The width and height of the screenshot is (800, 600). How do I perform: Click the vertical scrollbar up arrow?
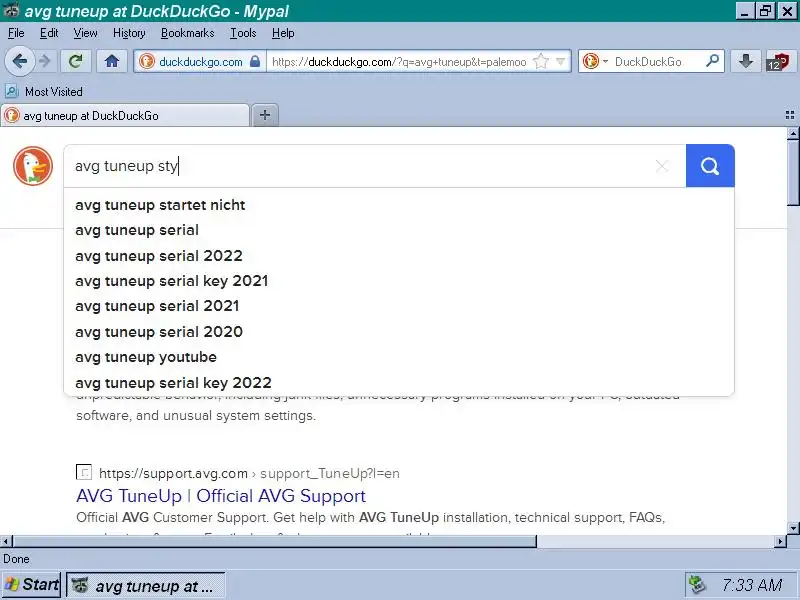793,134
